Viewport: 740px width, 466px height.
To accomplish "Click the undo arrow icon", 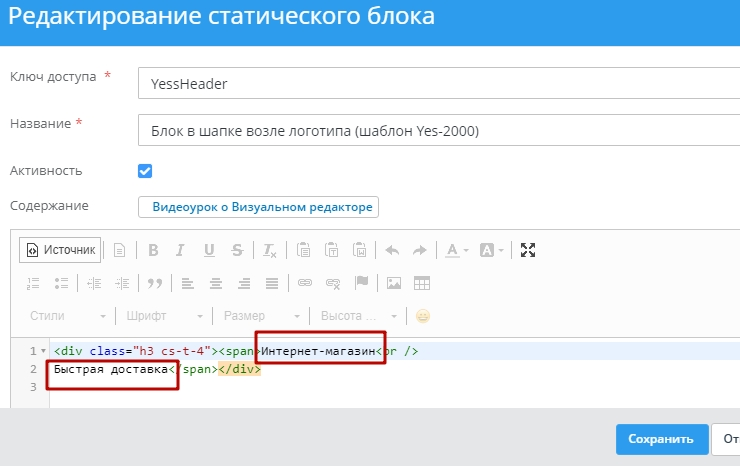I will [392, 250].
